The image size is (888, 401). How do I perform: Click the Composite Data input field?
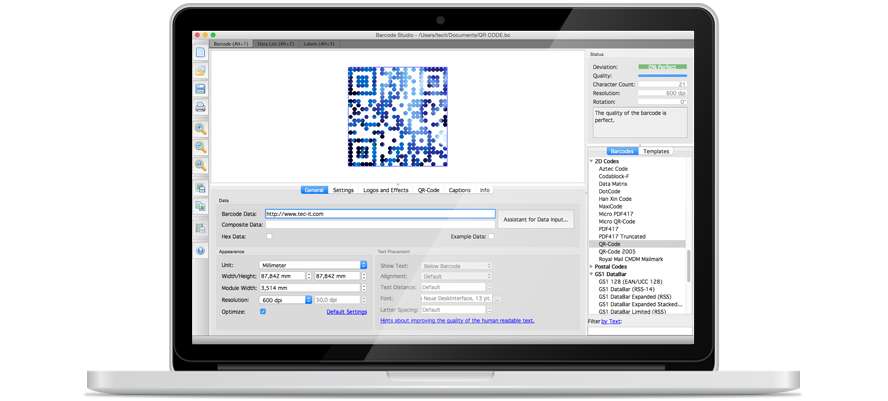coord(380,225)
